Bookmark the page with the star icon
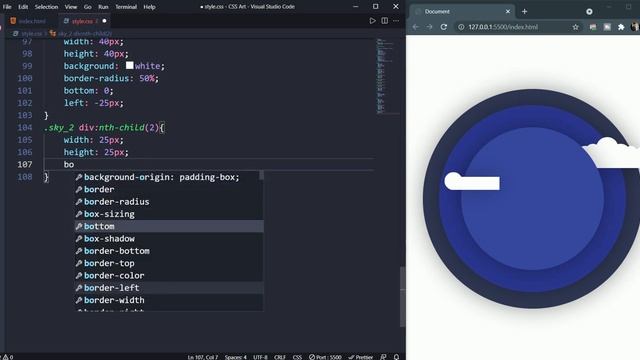640x360 pixels. tap(576, 27)
